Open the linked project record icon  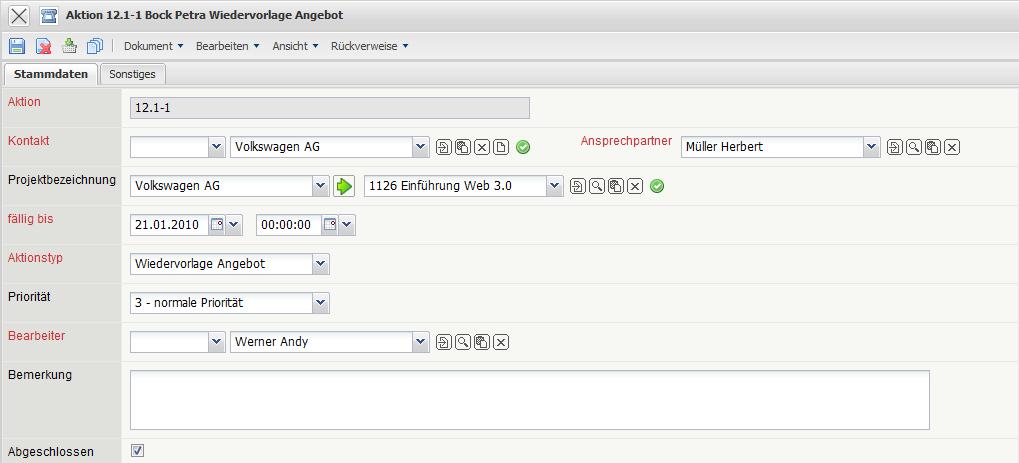point(577,187)
